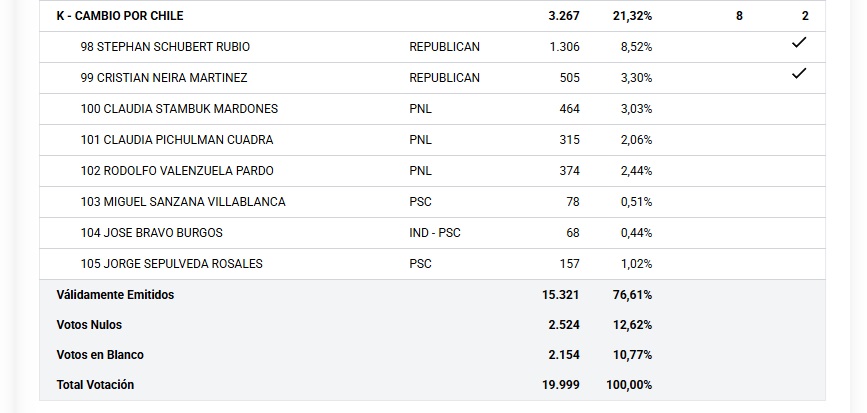Select the K - Cambio por Chile header row

pos(120,16)
